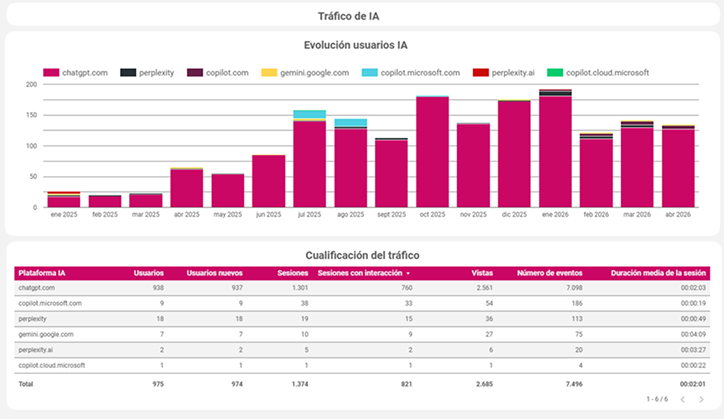Click the 938 users value

point(158,288)
